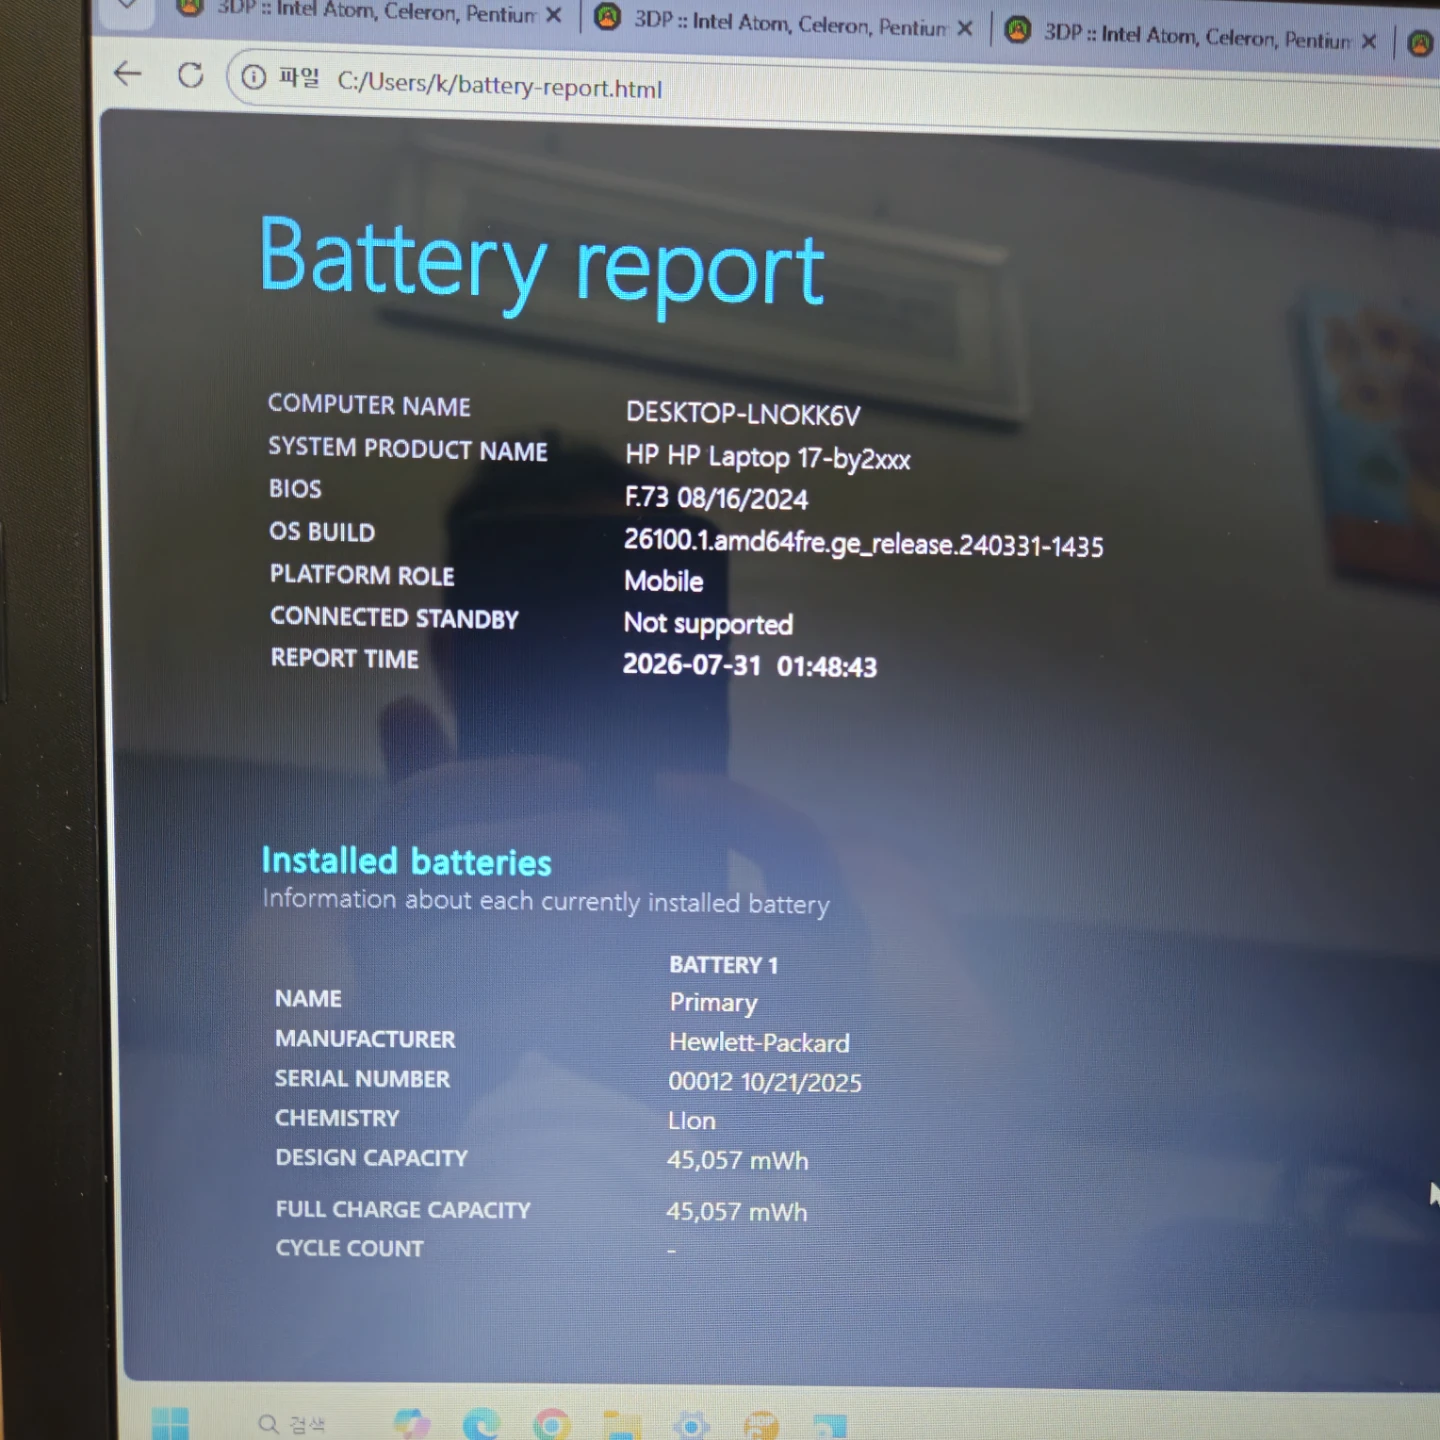Close the third 3DP Intel Atom tab
Viewport: 1440px width, 1440px height.
pyautogui.click(x=1369, y=41)
